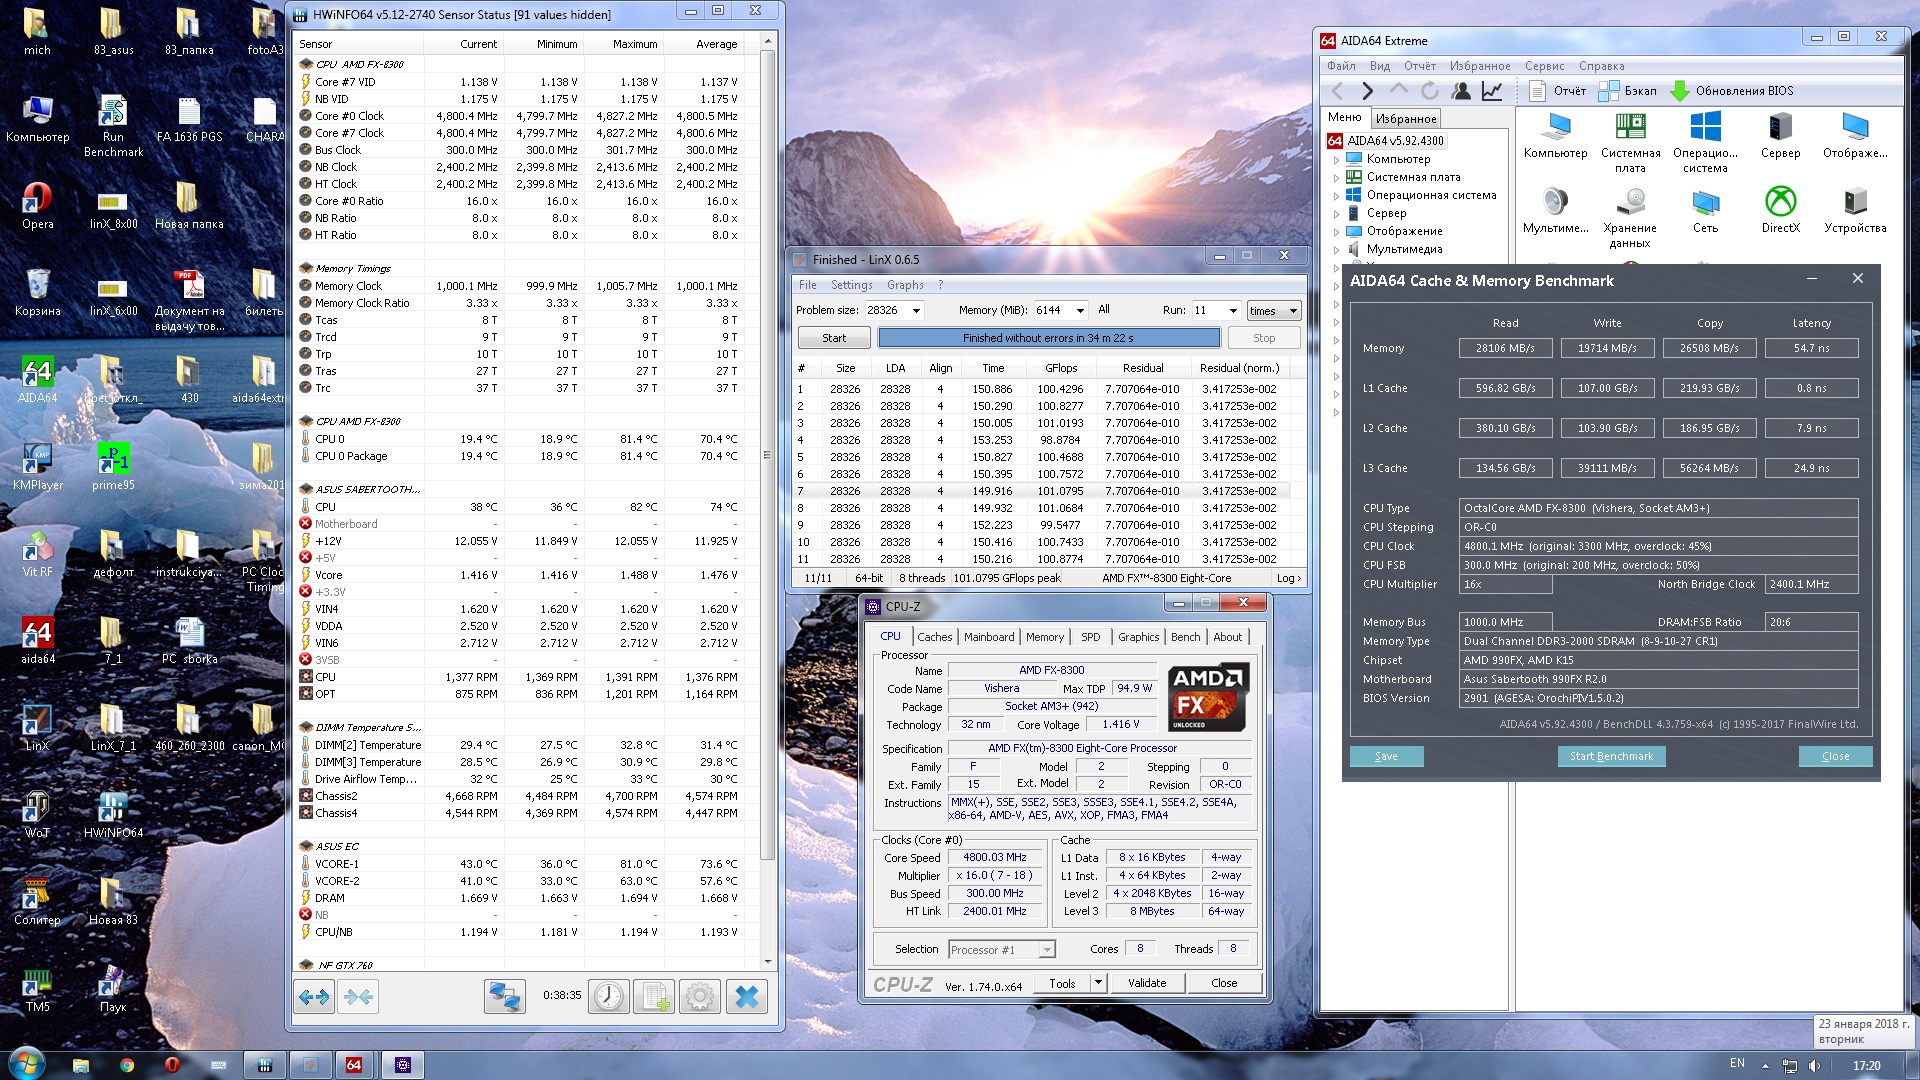Click the BIOS updates green arrow
1920x1080 pixels.
1679,91
